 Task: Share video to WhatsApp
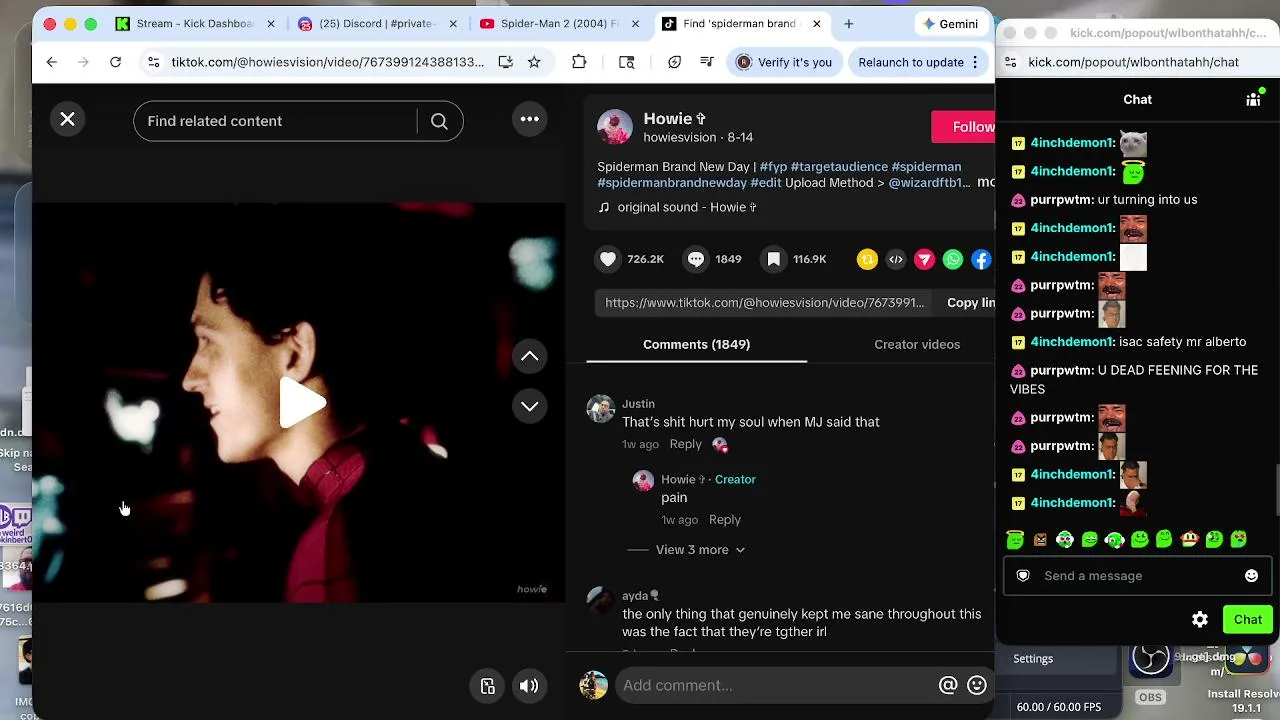[x=953, y=260]
